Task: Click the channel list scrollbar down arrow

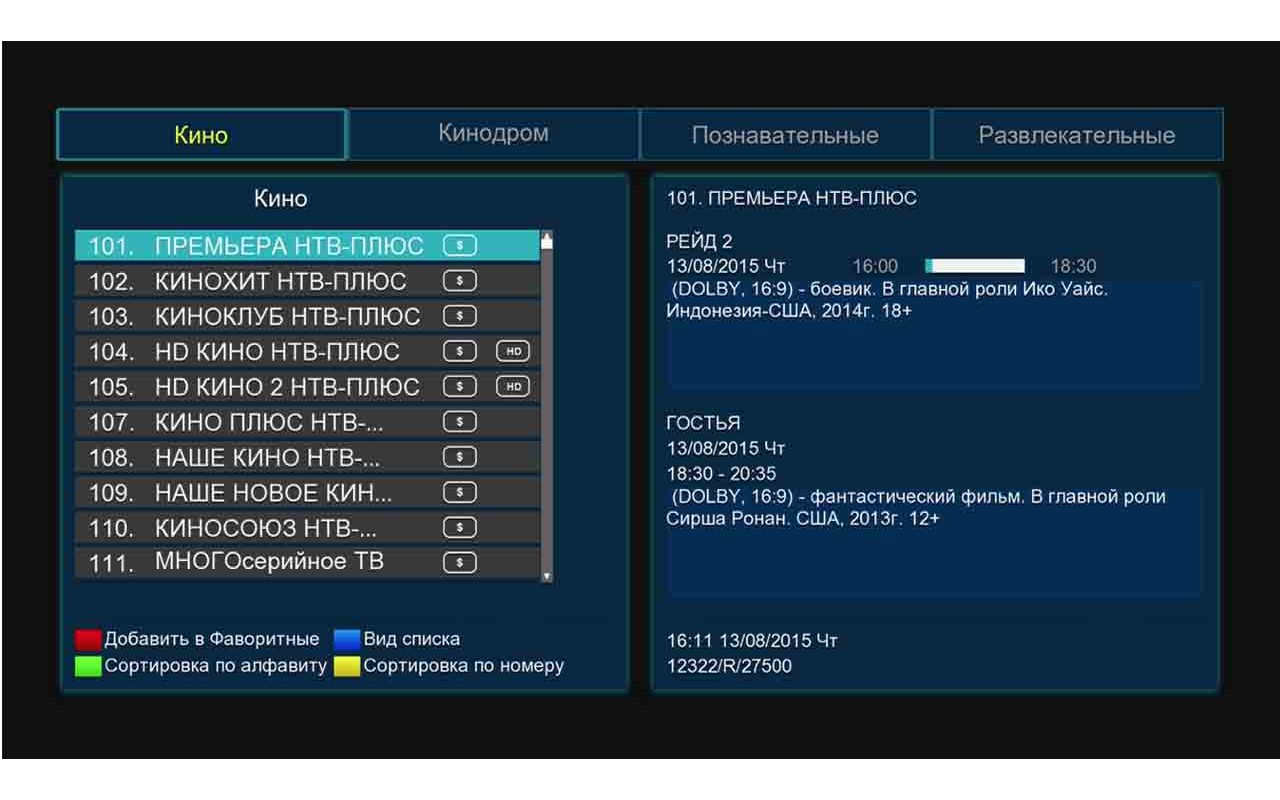Action: click(x=546, y=576)
